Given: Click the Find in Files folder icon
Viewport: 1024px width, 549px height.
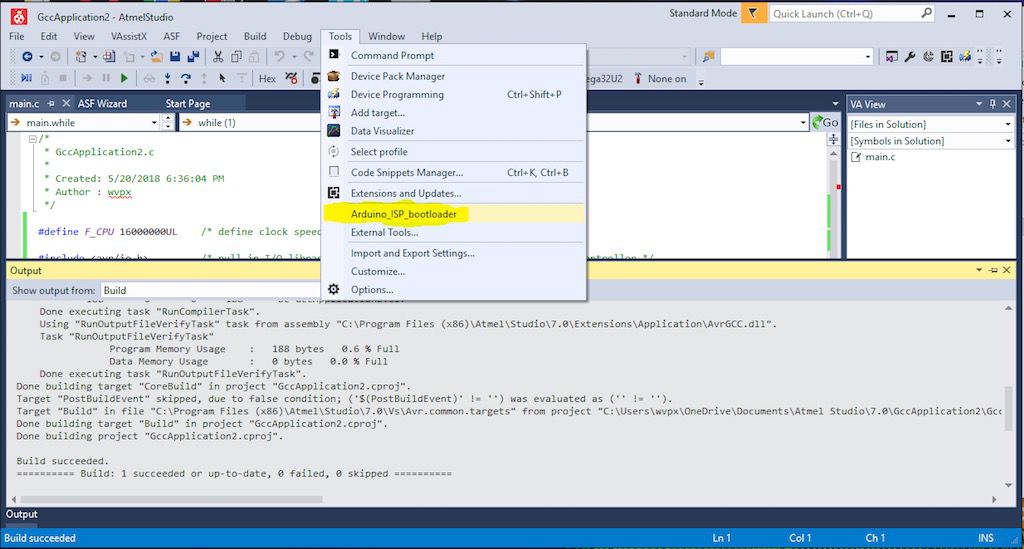Looking at the screenshot, I should click(x=708, y=57).
